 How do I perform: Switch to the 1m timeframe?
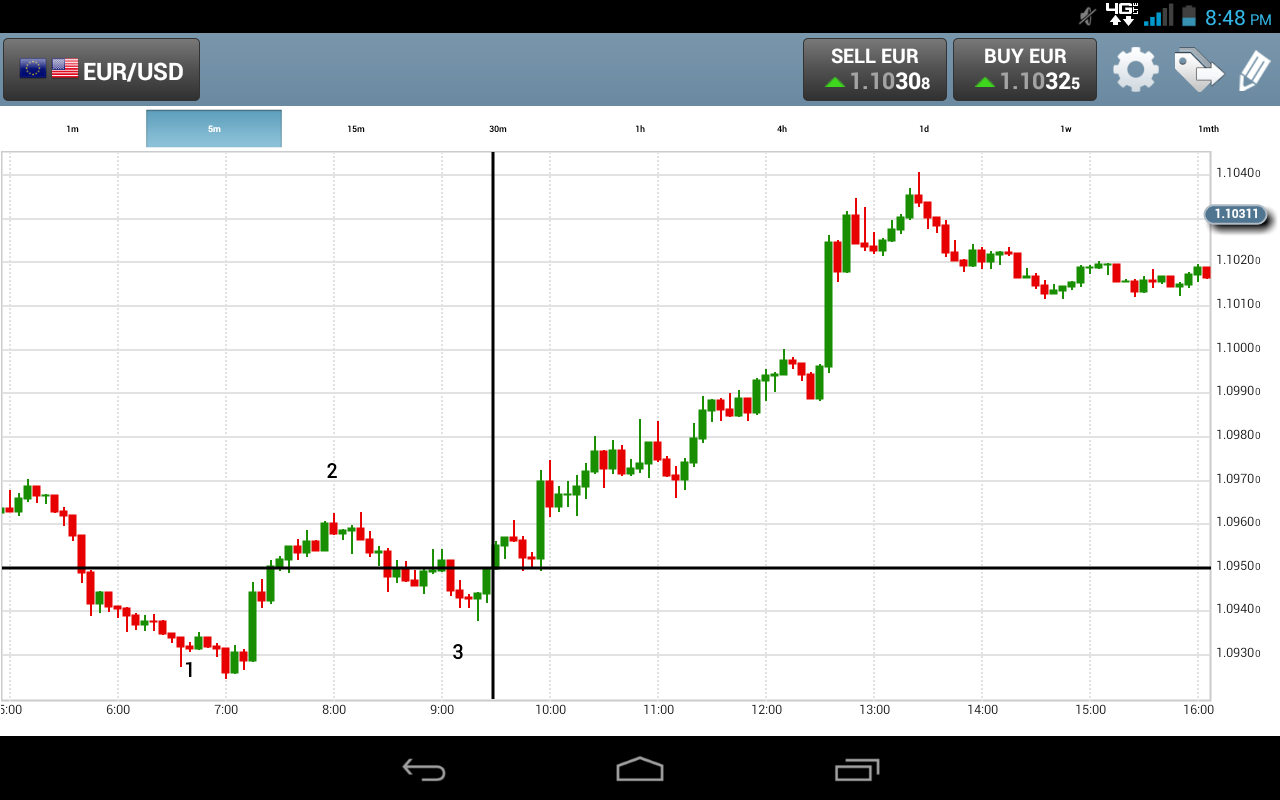pyautogui.click(x=72, y=129)
